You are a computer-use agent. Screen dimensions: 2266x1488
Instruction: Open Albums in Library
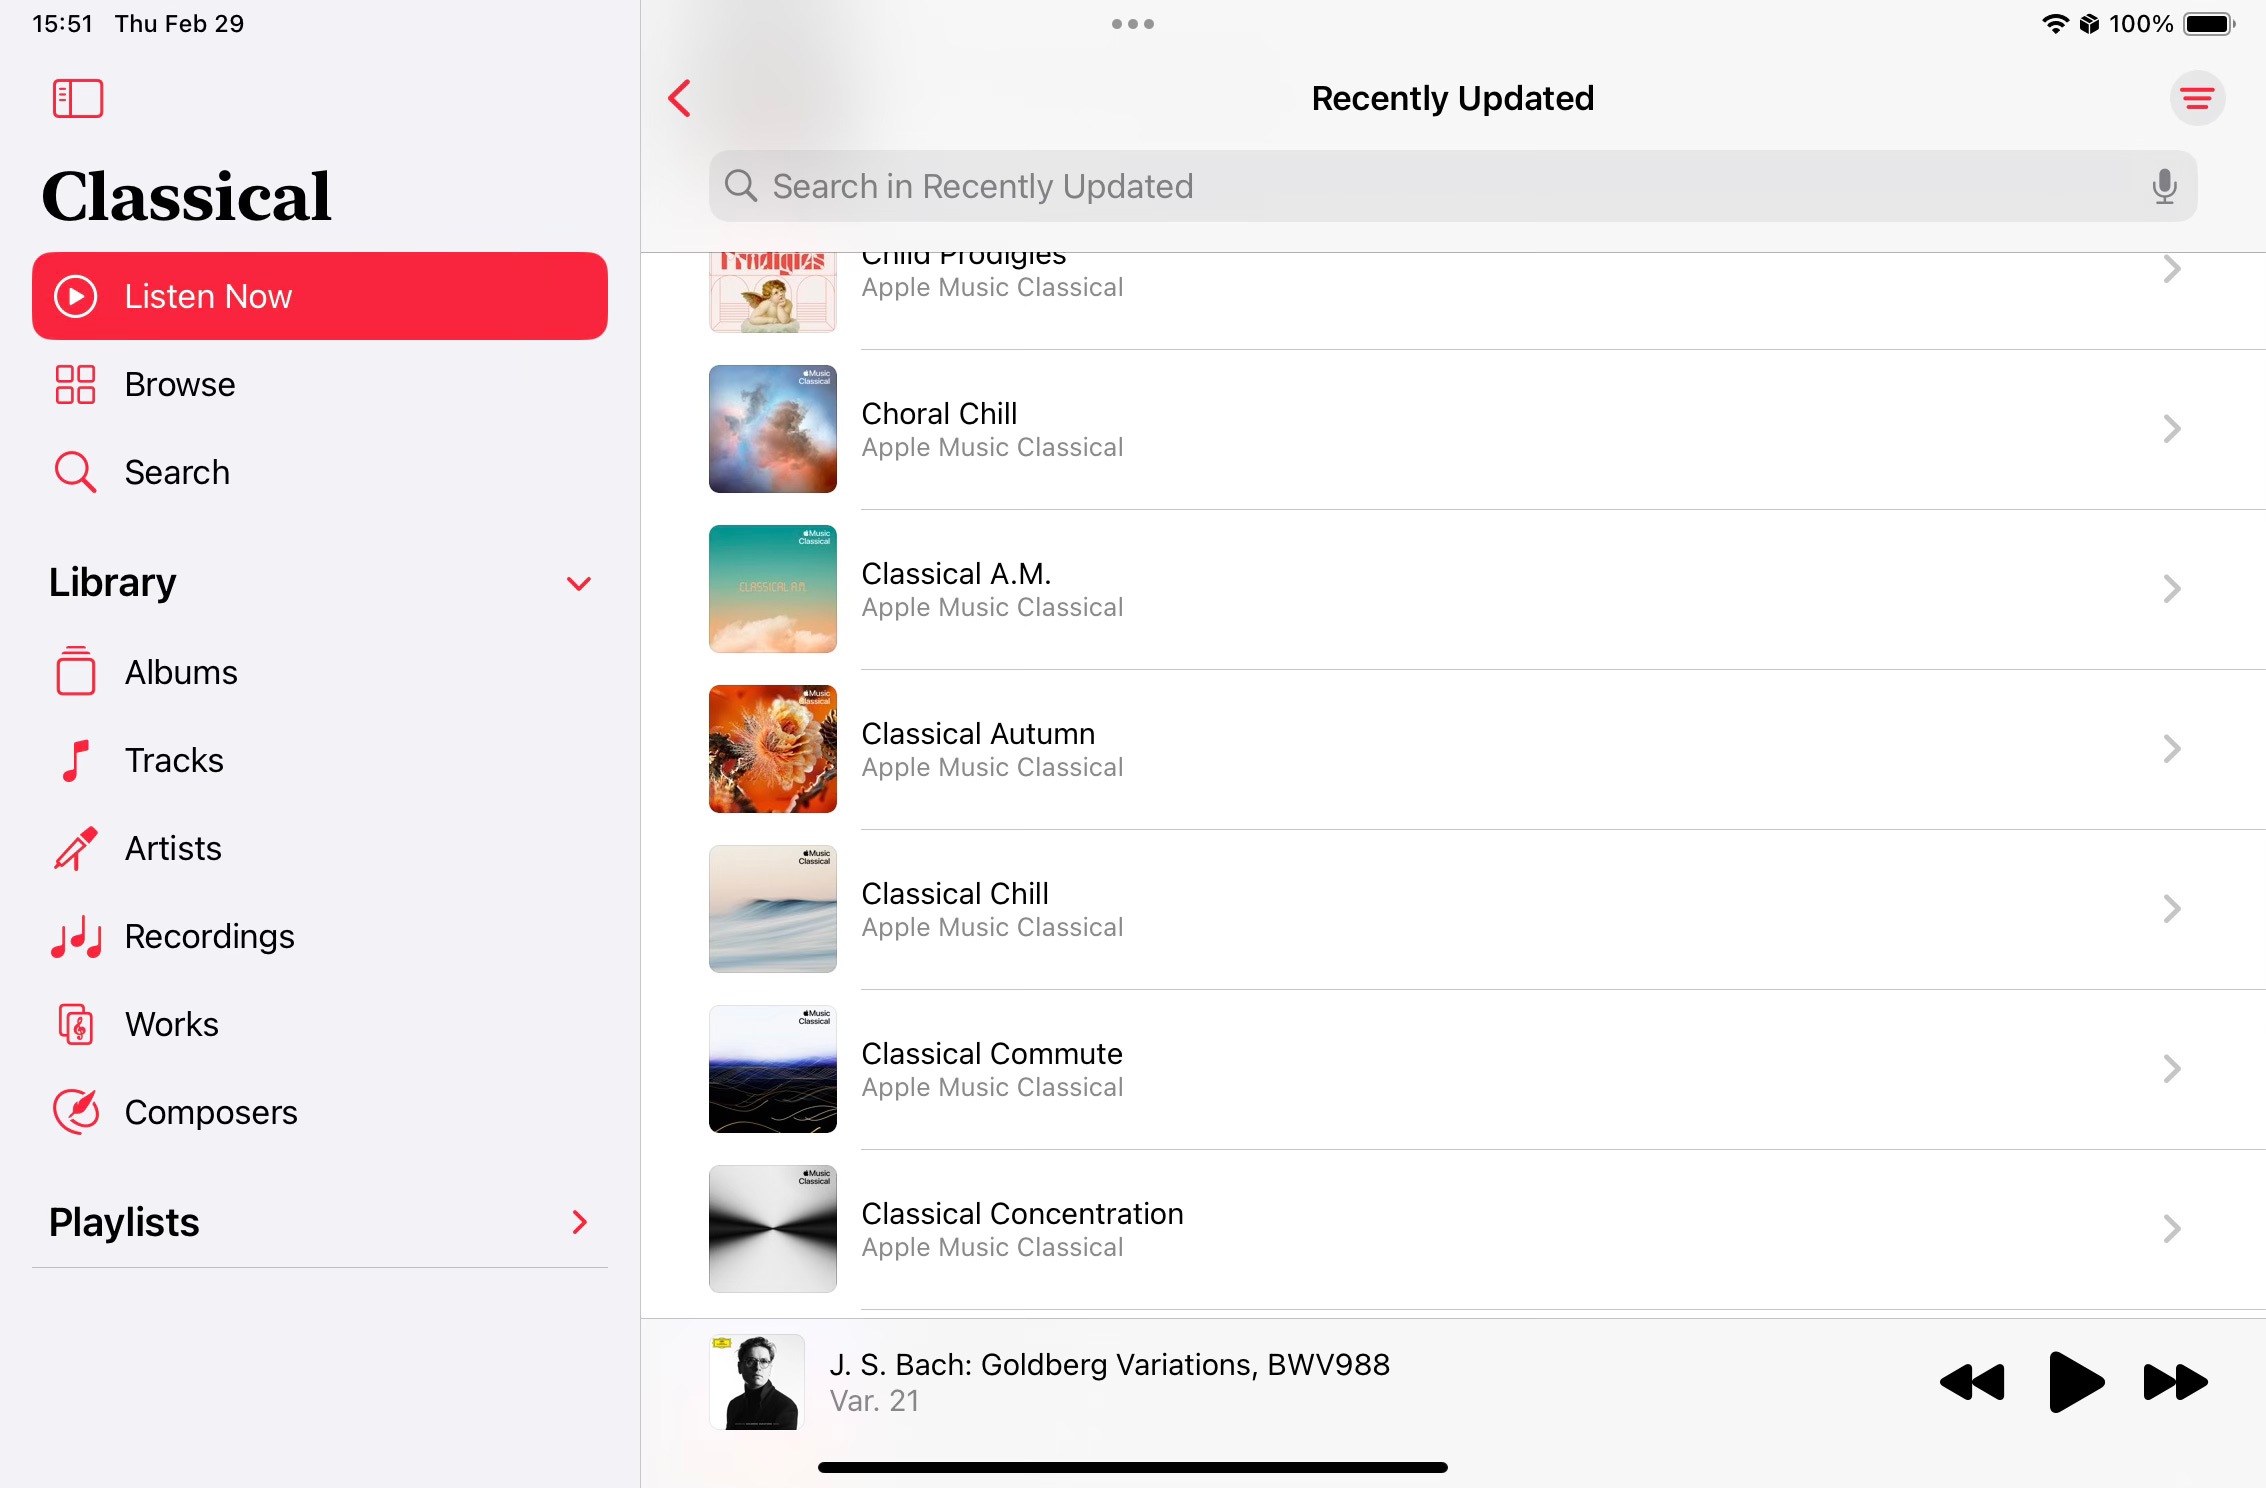click(x=320, y=672)
